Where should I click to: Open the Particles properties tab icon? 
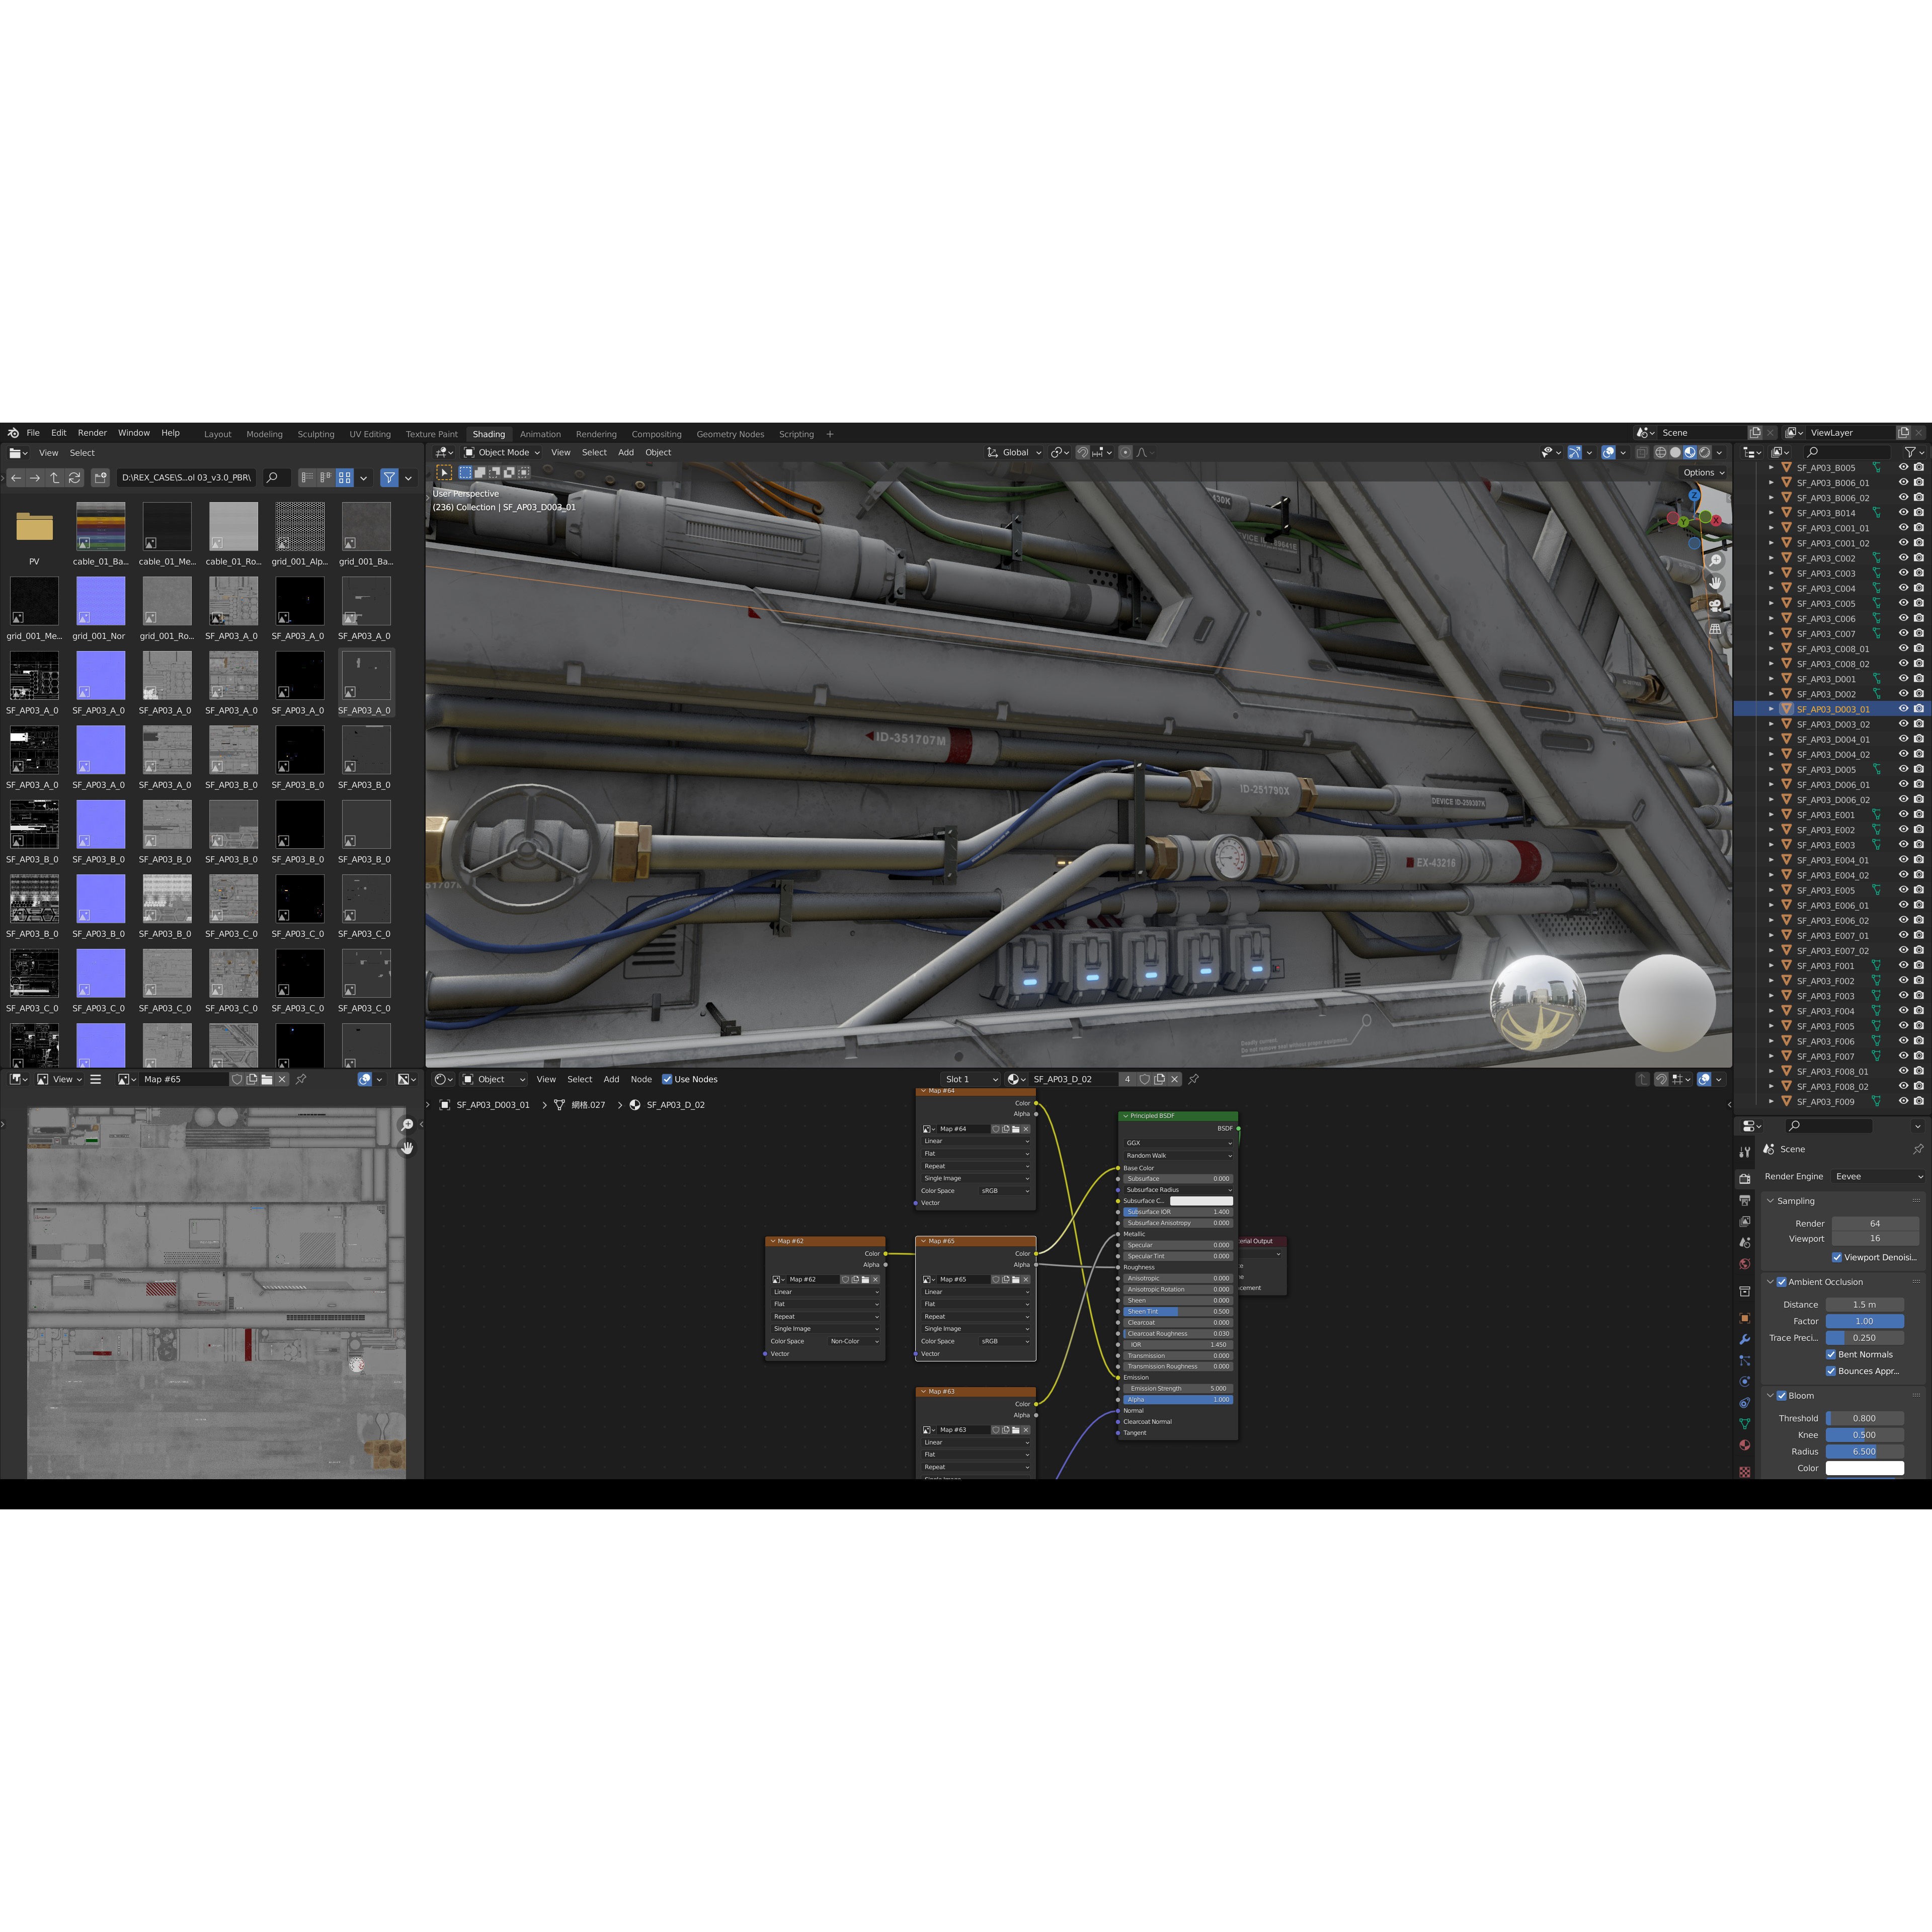point(1745,1360)
